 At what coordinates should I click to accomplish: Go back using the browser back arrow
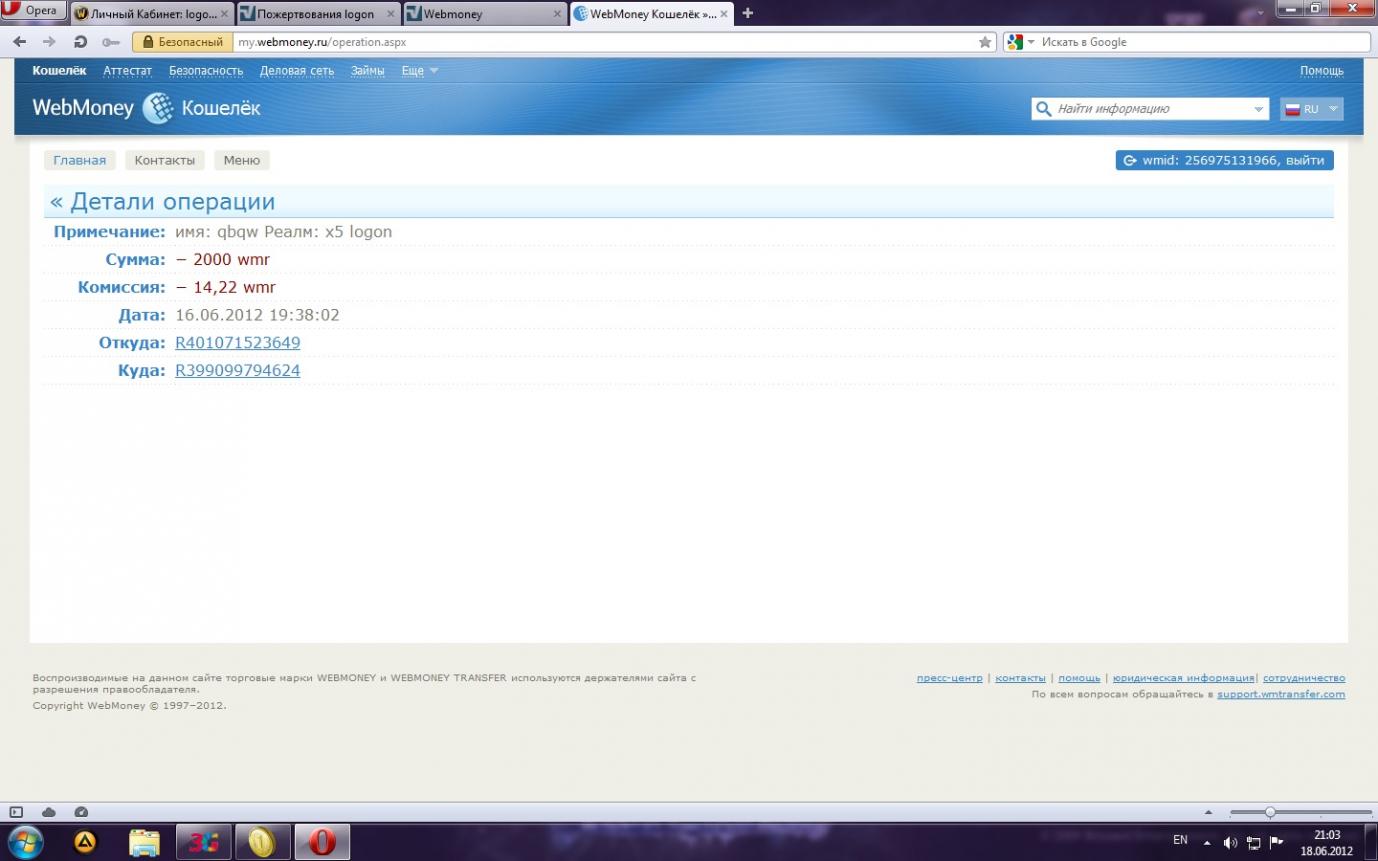click(x=19, y=42)
